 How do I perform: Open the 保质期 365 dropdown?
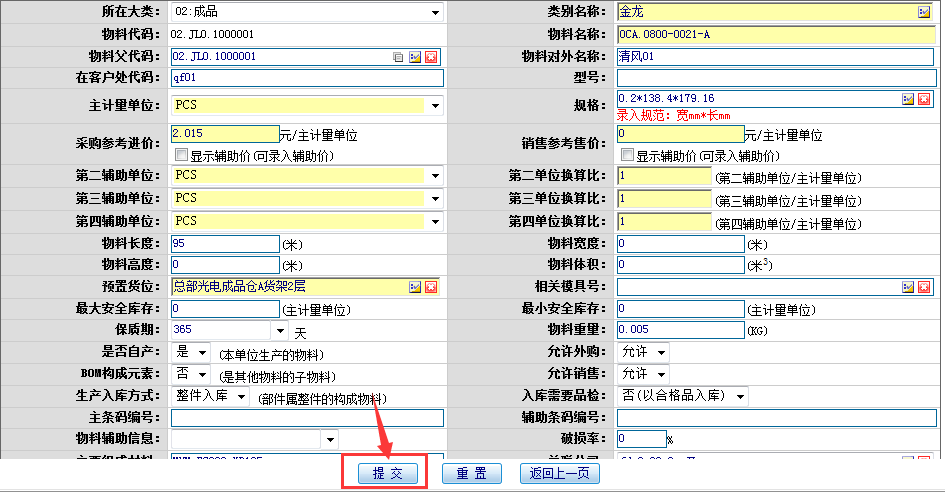[279, 330]
